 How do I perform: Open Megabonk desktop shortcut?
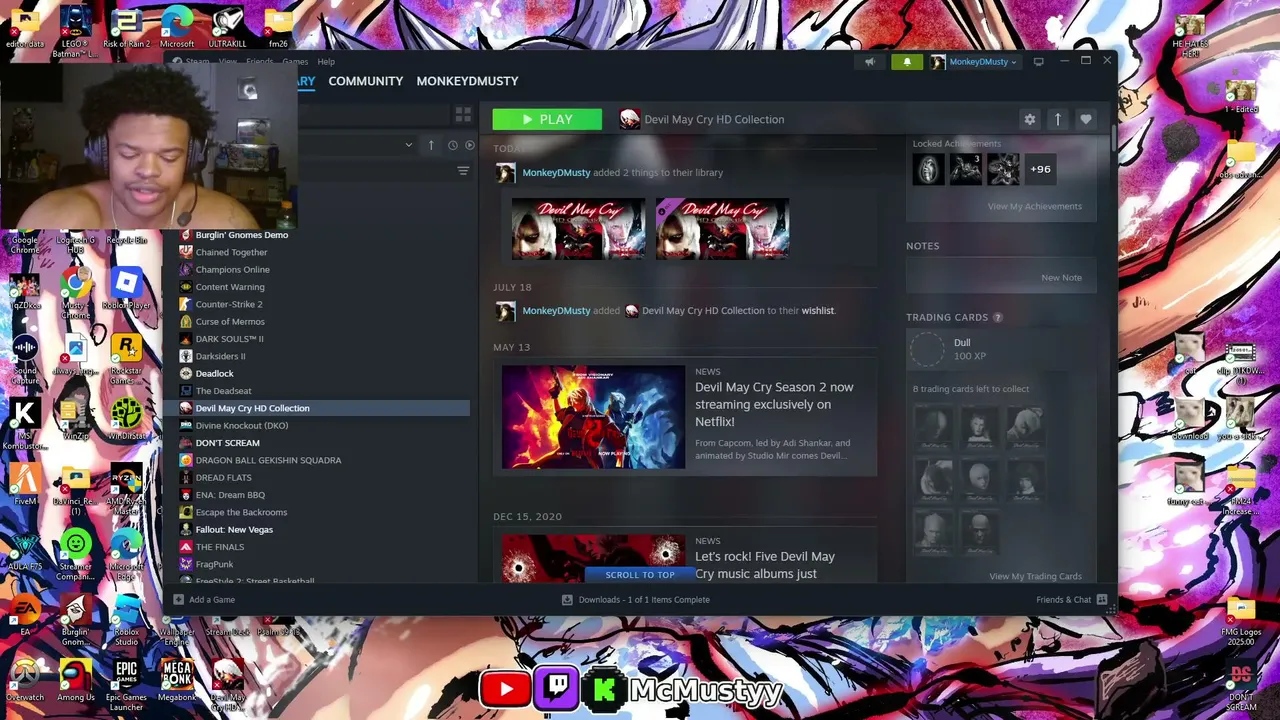(177, 680)
